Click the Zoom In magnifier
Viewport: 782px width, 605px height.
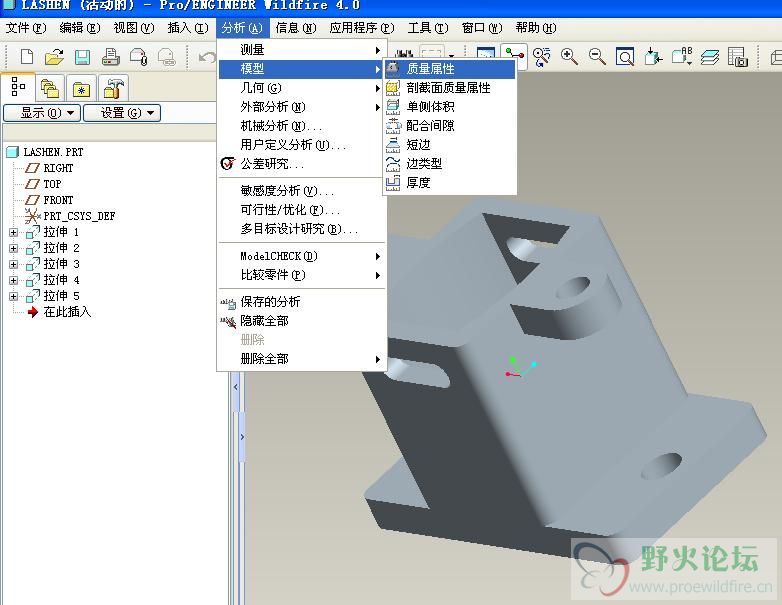click(570, 56)
